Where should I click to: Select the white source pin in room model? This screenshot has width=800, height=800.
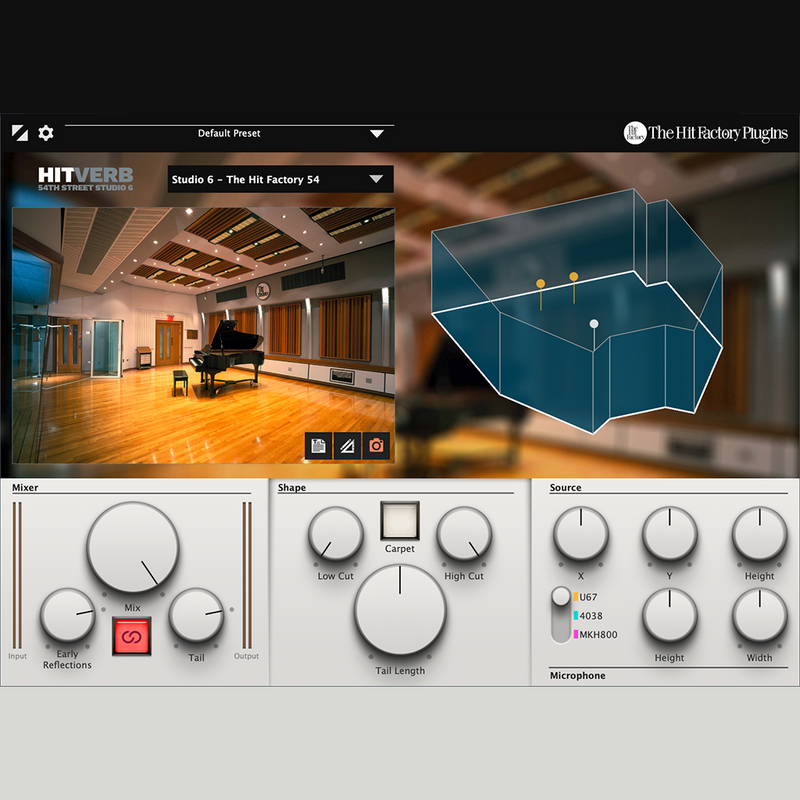(x=594, y=323)
